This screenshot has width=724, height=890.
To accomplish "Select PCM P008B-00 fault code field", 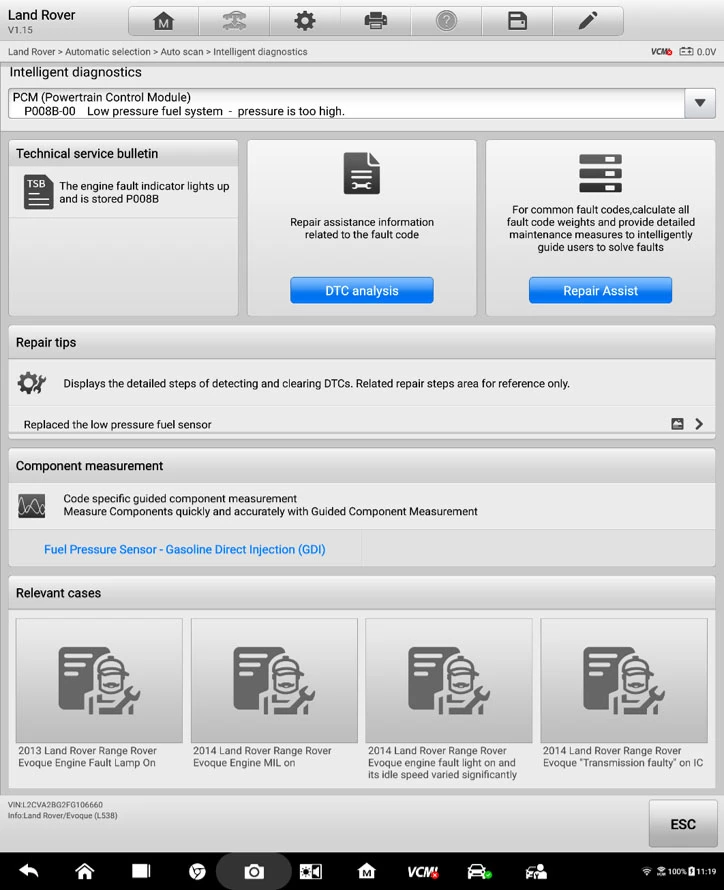I will (x=346, y=103).
